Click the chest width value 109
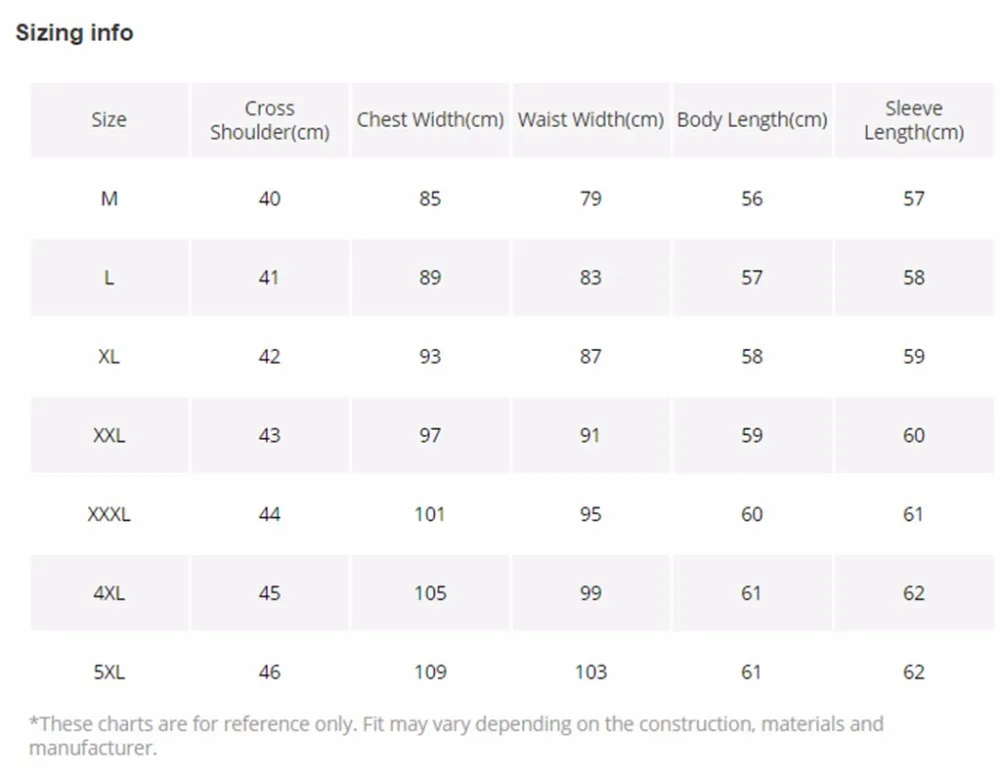 pos(430,673)
